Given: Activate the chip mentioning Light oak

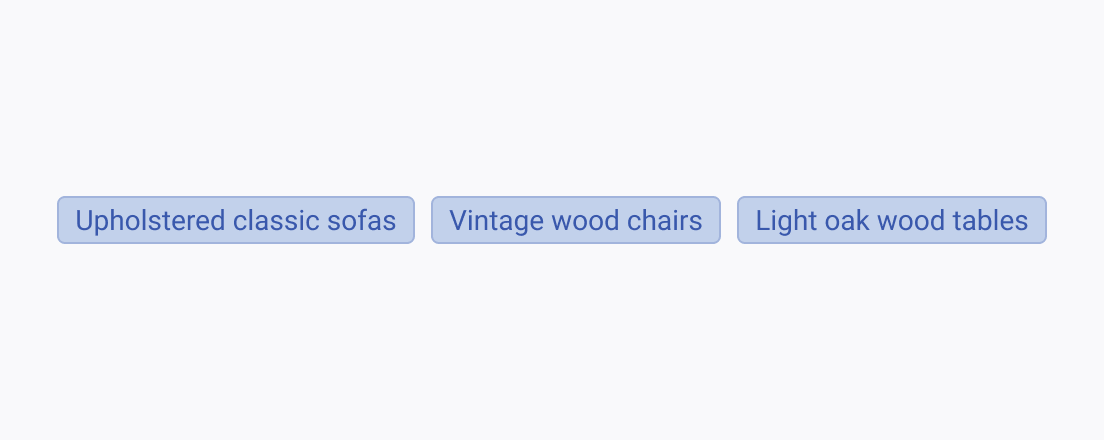Looking at the screenshot, I should 892,220.
